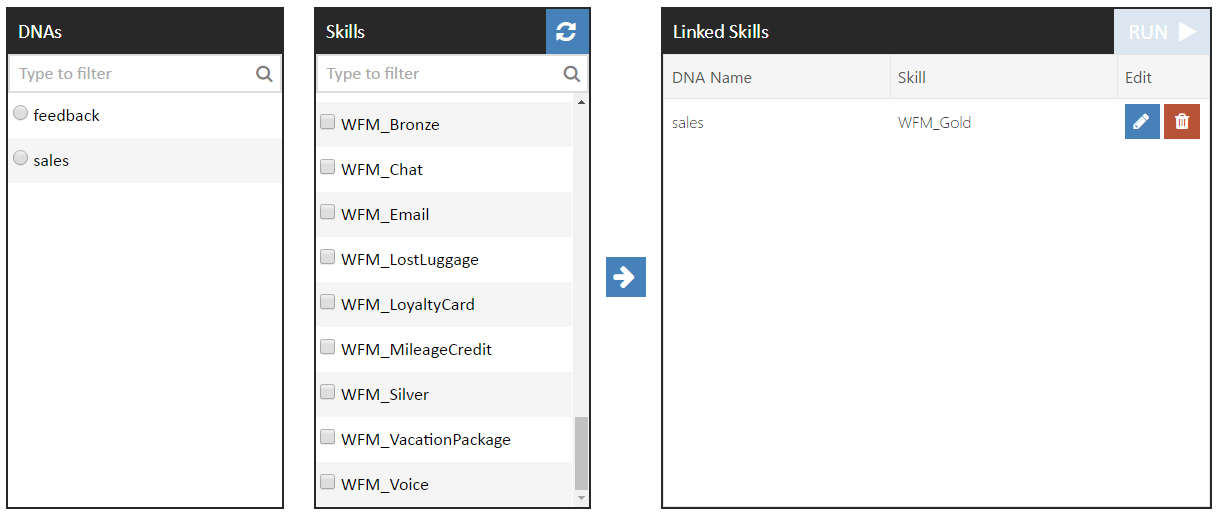This screenshot has width=1219, height=515.
Task: Edit the sales WFM_Gold link
Action: click(1142, 122)
